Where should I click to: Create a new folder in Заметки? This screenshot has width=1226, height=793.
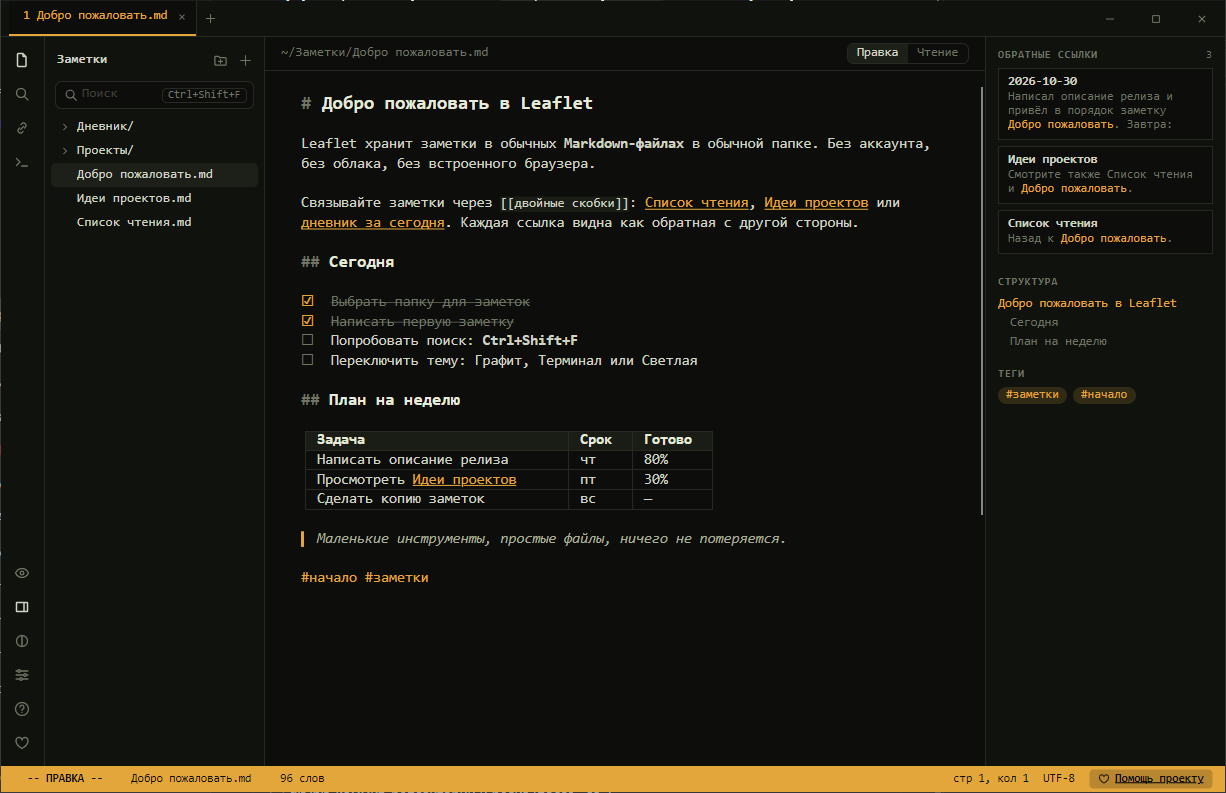(x=221, y=60)
